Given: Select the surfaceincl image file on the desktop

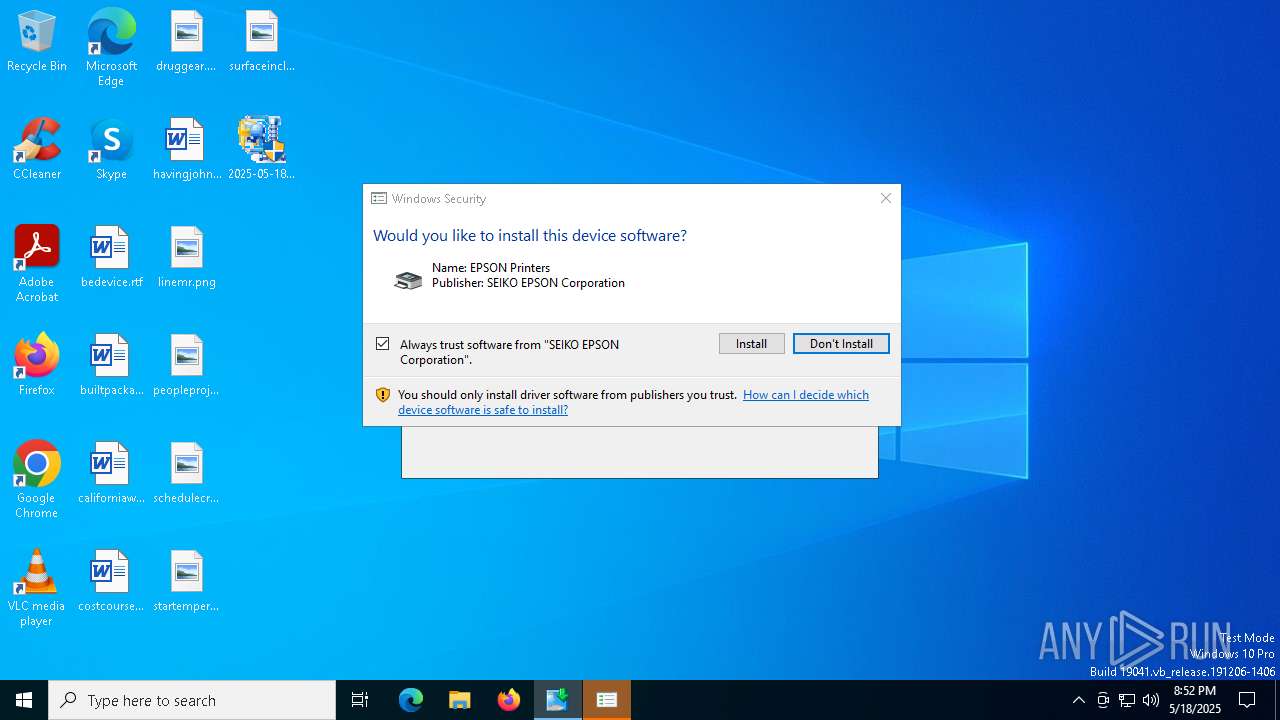Looking at the screenshot, I should 261,42.
